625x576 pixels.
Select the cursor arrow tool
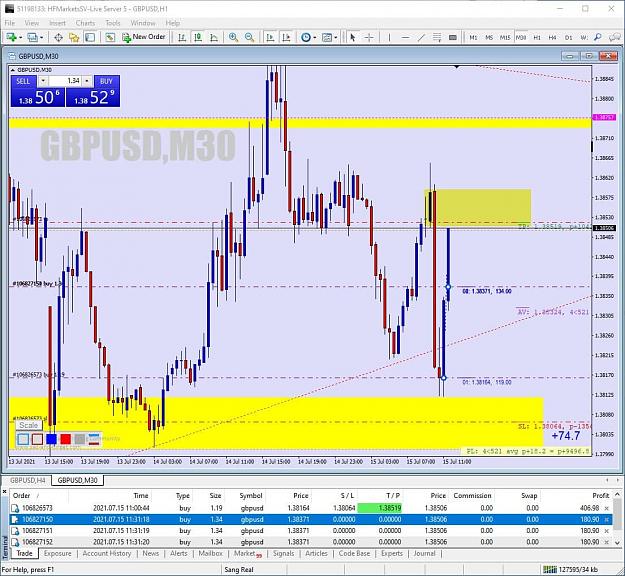tap(352, 37)
